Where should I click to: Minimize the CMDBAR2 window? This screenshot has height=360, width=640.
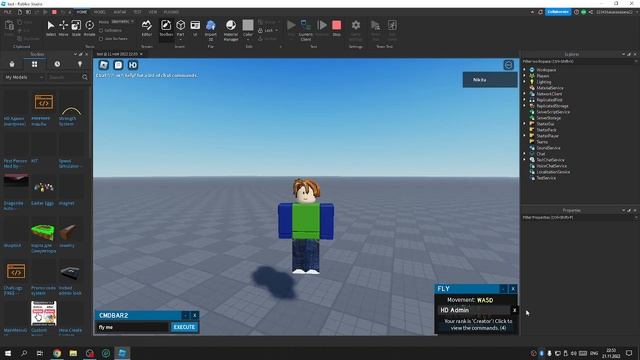pos(185,316)
